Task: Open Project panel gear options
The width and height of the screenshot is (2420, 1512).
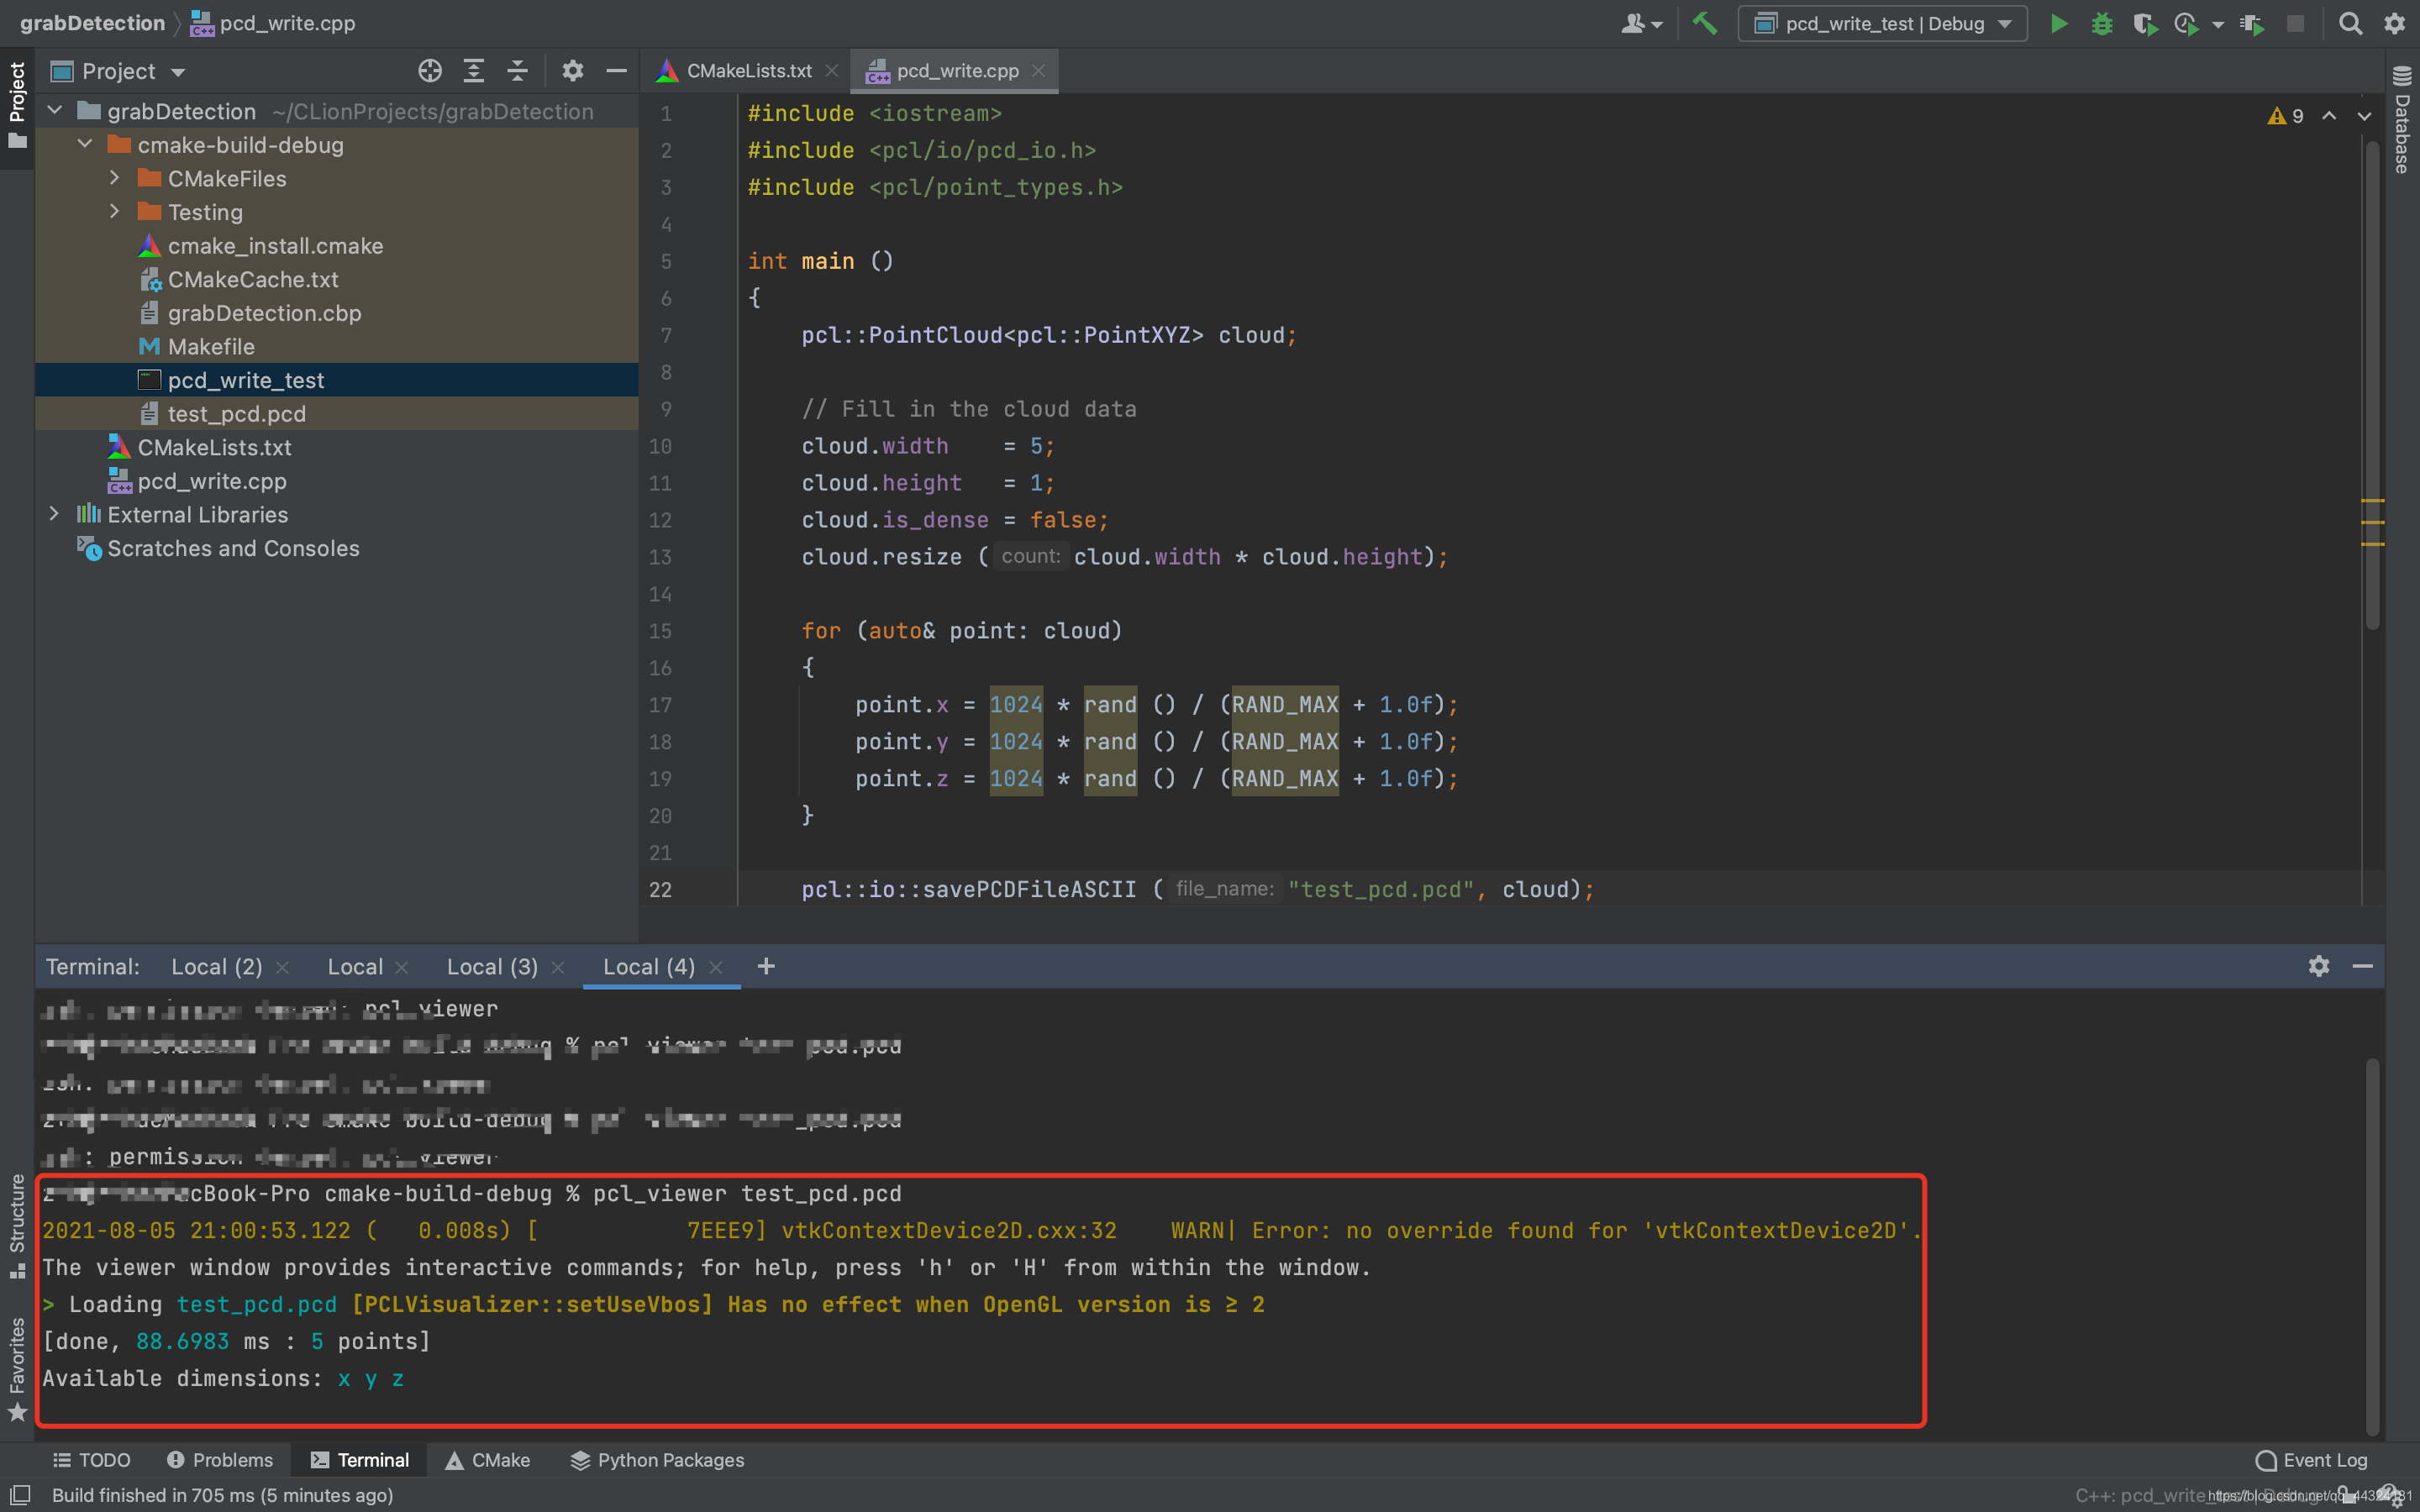Action: (x=572, y=71)
